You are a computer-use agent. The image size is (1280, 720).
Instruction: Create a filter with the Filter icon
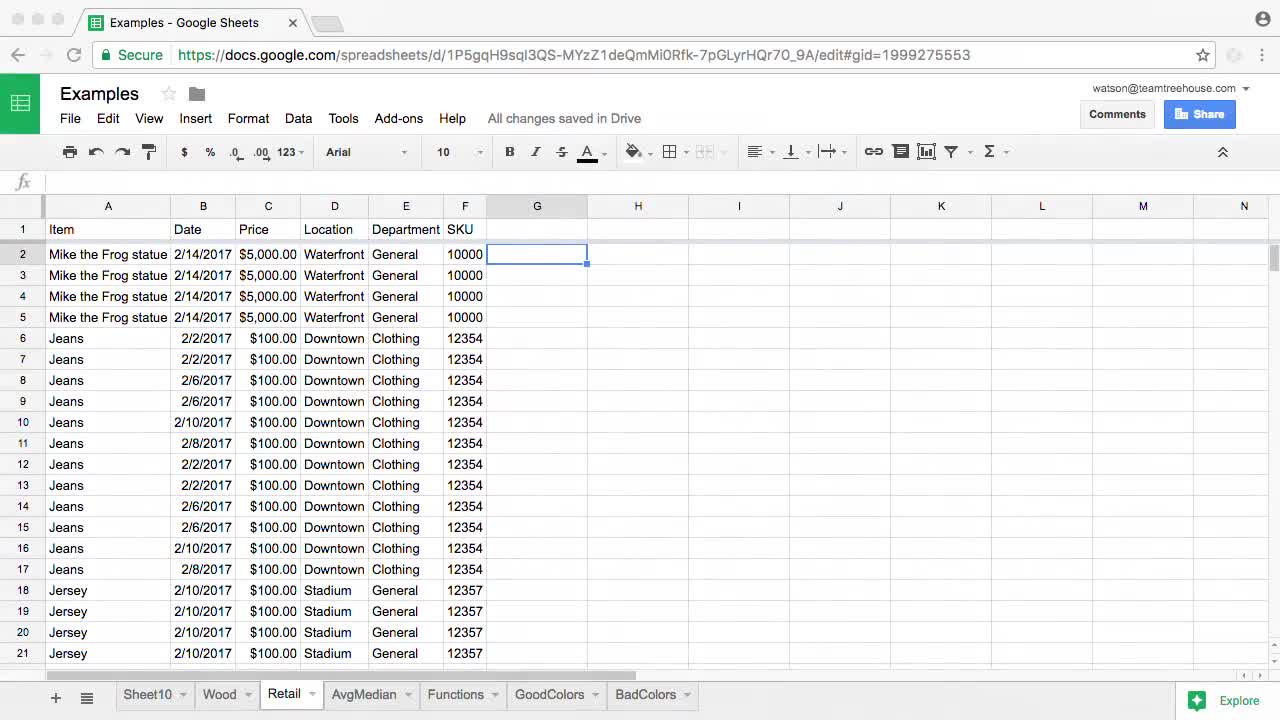tap(951, 151)
